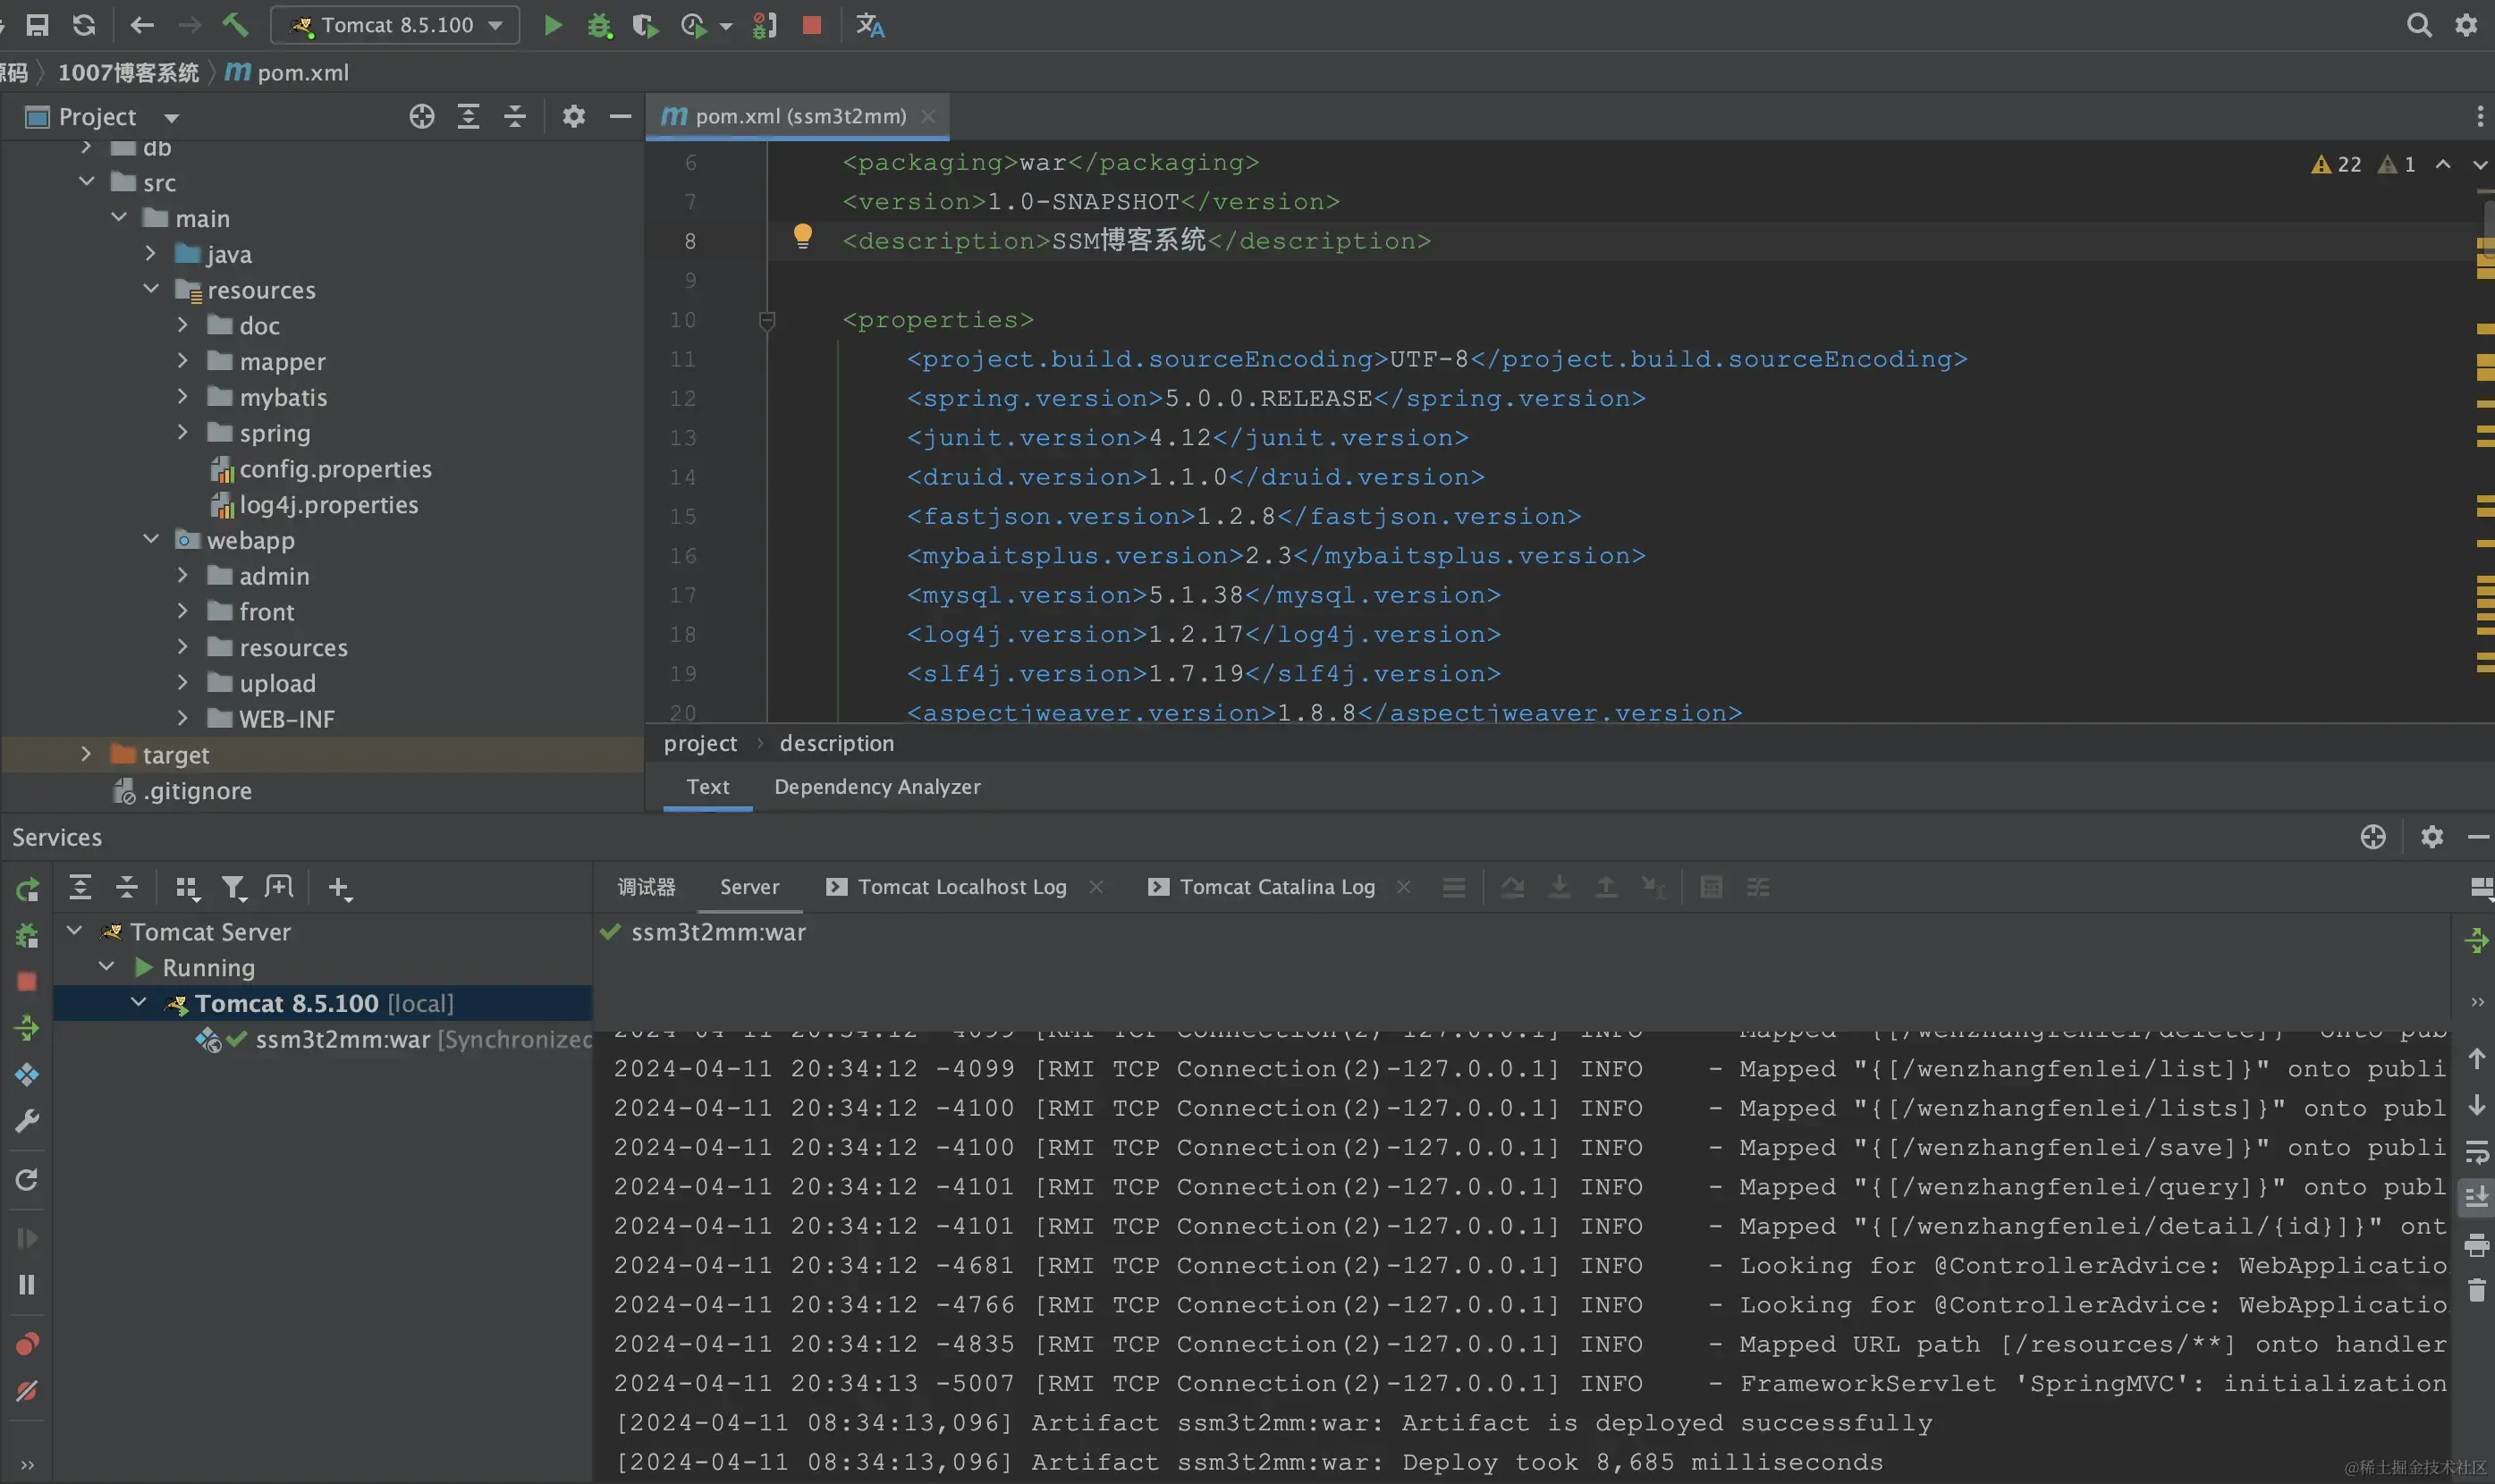Viewport: 2495px width, 1484px height.
Task: Open the 调试器 debugger tab
Action: 646,887
